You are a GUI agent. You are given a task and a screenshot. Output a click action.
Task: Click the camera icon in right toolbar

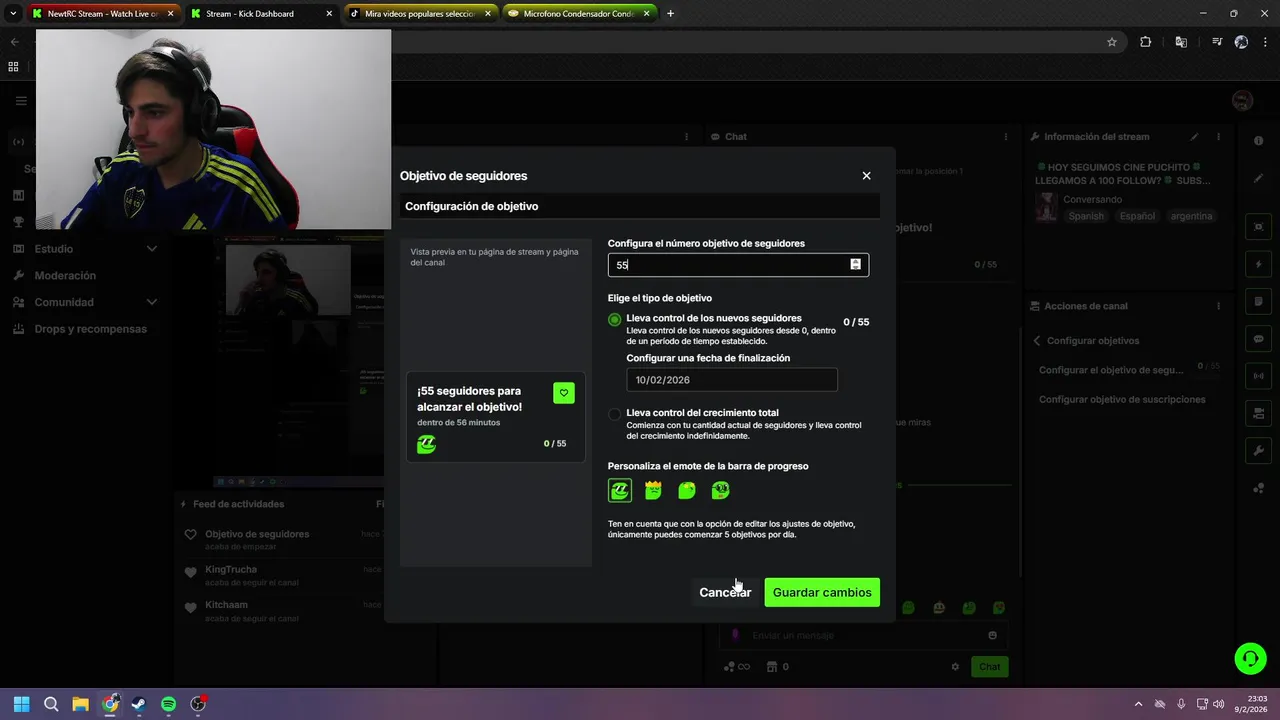[x=1258, y=414]
